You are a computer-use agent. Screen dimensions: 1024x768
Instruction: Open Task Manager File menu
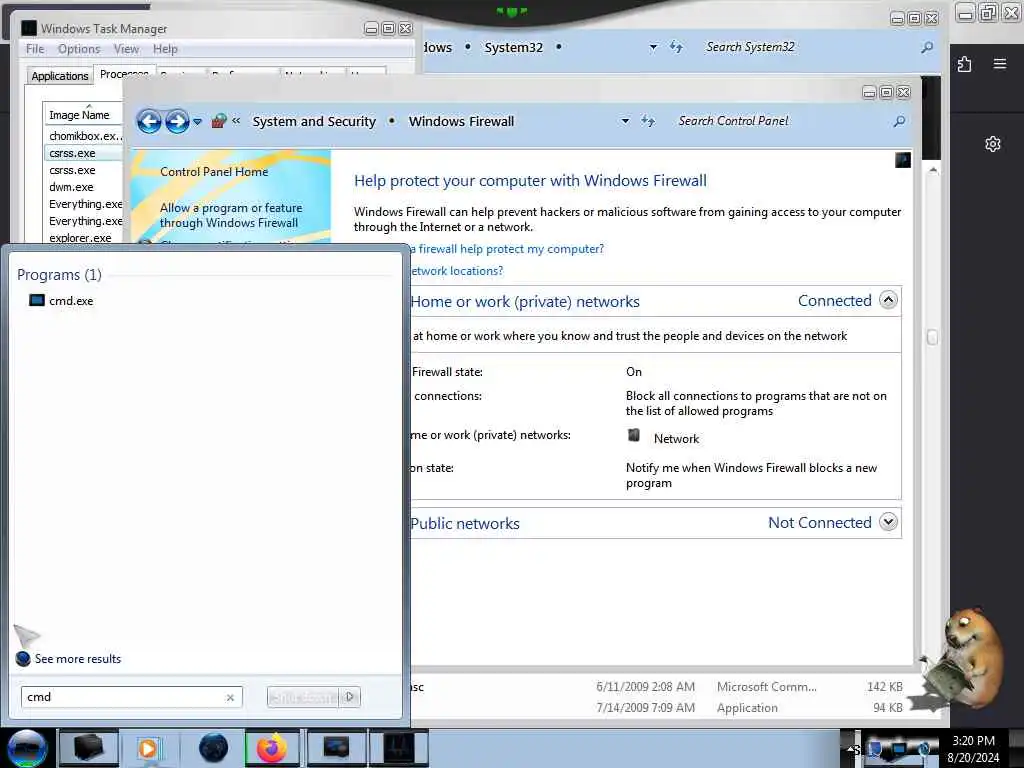[35, 49]
